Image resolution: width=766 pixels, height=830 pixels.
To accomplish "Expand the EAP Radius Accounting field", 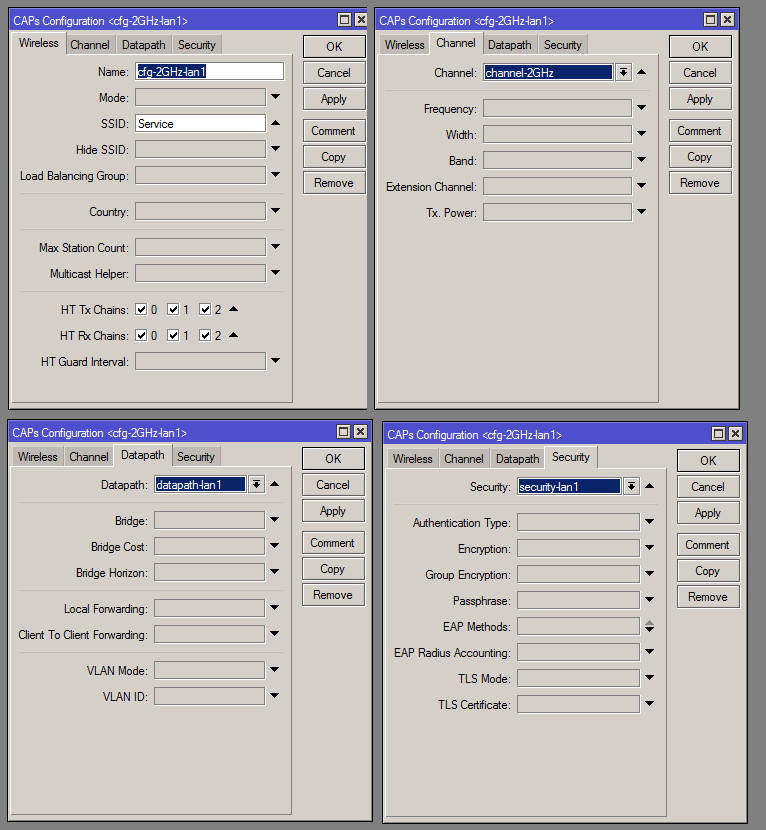I will click(650, 652).
